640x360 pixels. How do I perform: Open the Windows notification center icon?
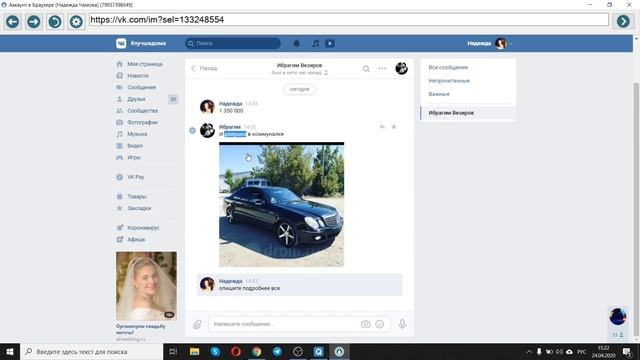pyautogui.click(x=627, y=352)
